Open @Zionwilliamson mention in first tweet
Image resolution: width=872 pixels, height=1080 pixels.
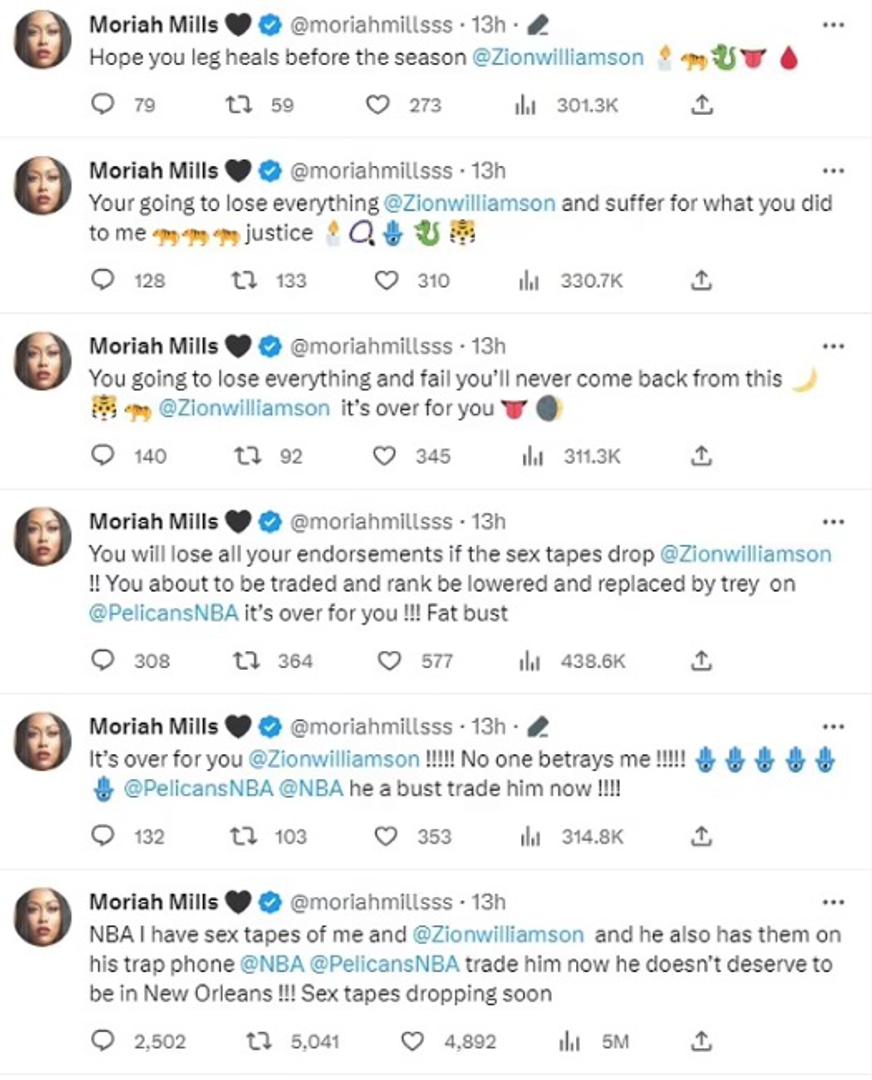point(559,58)
